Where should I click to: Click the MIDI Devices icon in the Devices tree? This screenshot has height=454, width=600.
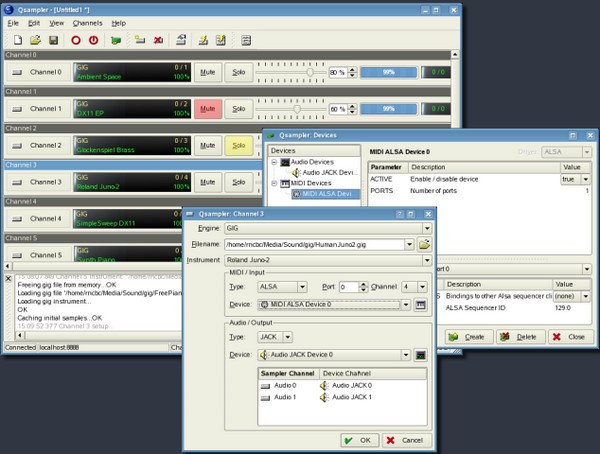click(285, 183)
